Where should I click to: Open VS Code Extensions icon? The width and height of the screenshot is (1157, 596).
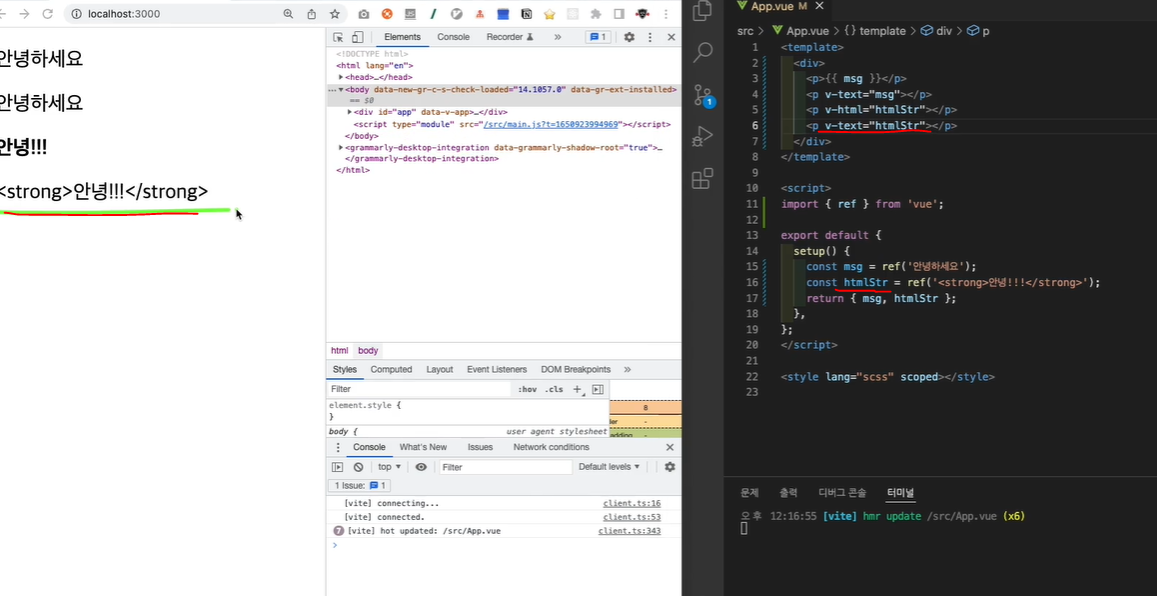tap(702, 179)
